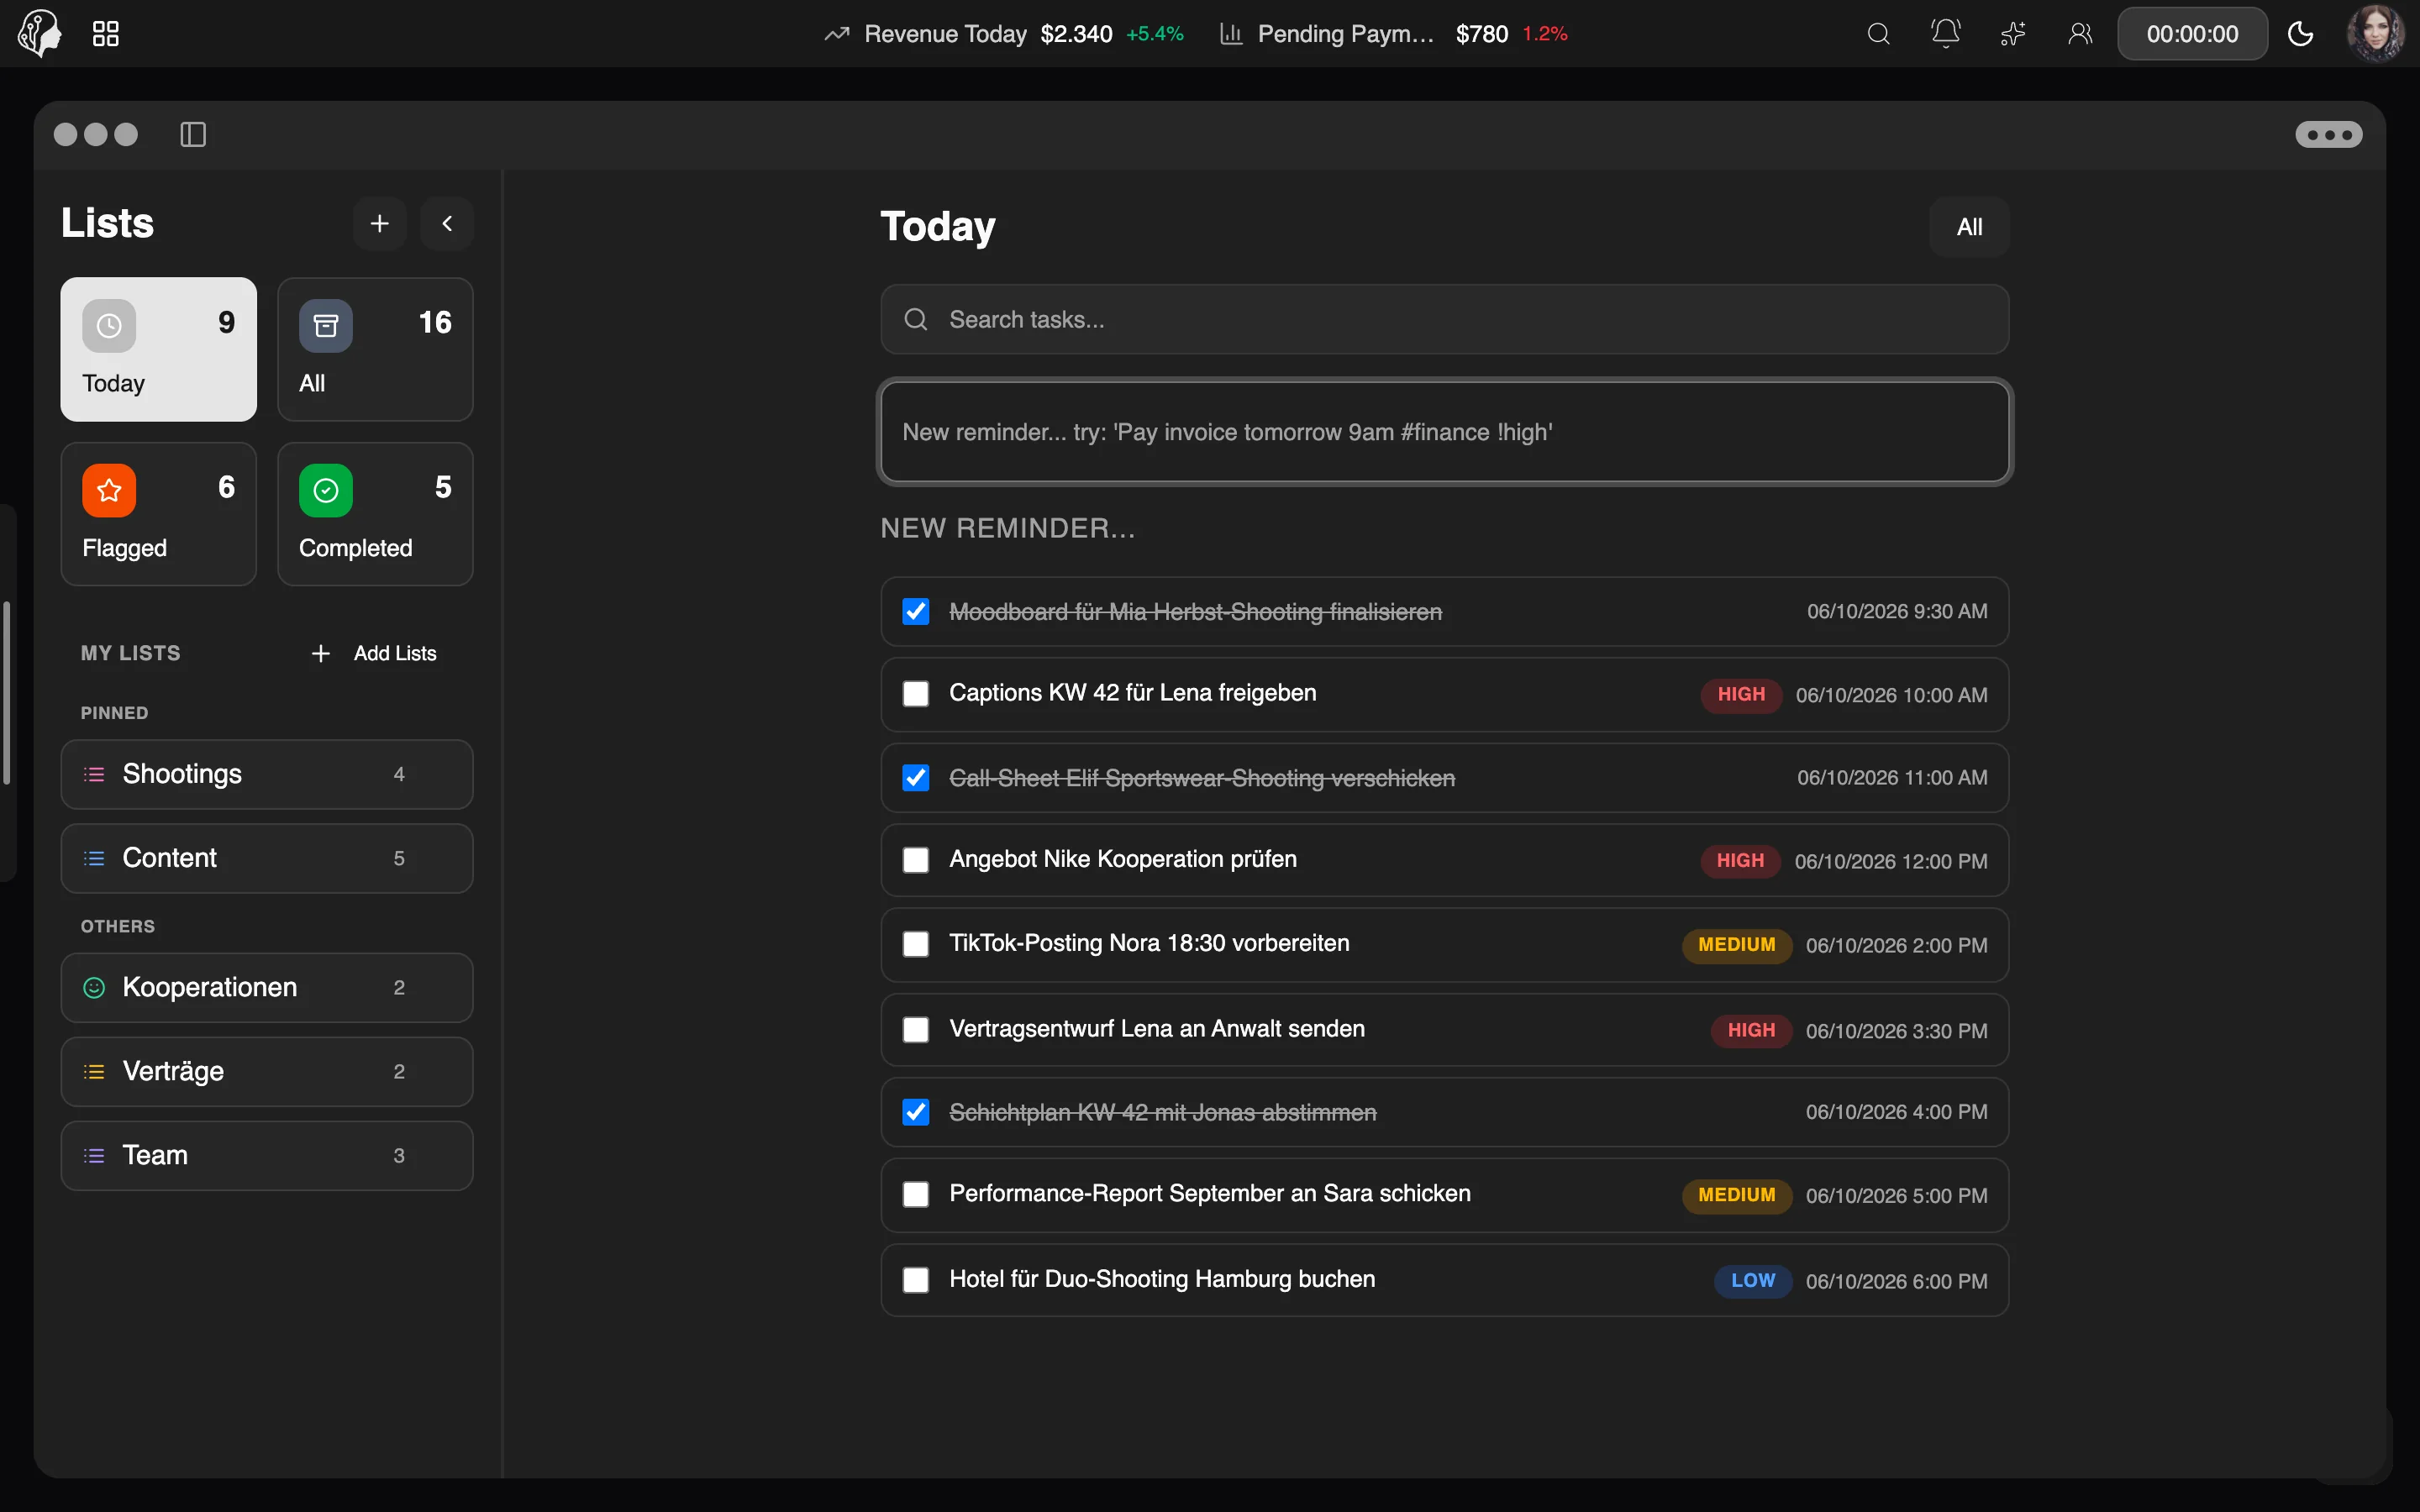Open the Team list
The height and width of the screenshot is (1512, 2420).
click(x=267, y=1156)
